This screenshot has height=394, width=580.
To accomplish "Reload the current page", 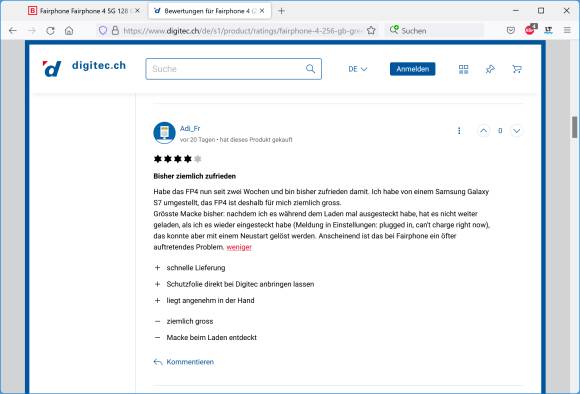I will pos(50,31).
